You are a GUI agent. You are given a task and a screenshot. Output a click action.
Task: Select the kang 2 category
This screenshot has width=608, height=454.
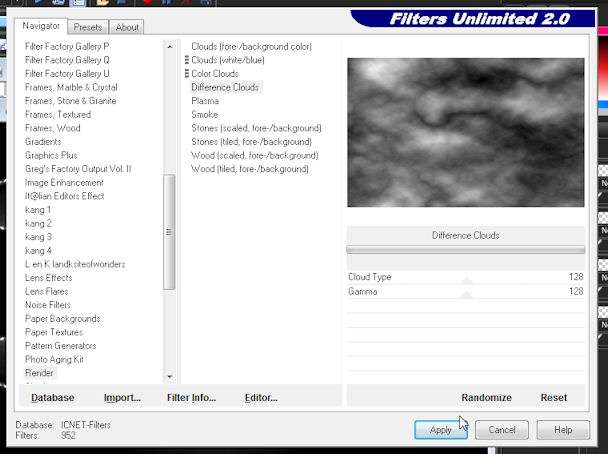click(x=38, y=223)
